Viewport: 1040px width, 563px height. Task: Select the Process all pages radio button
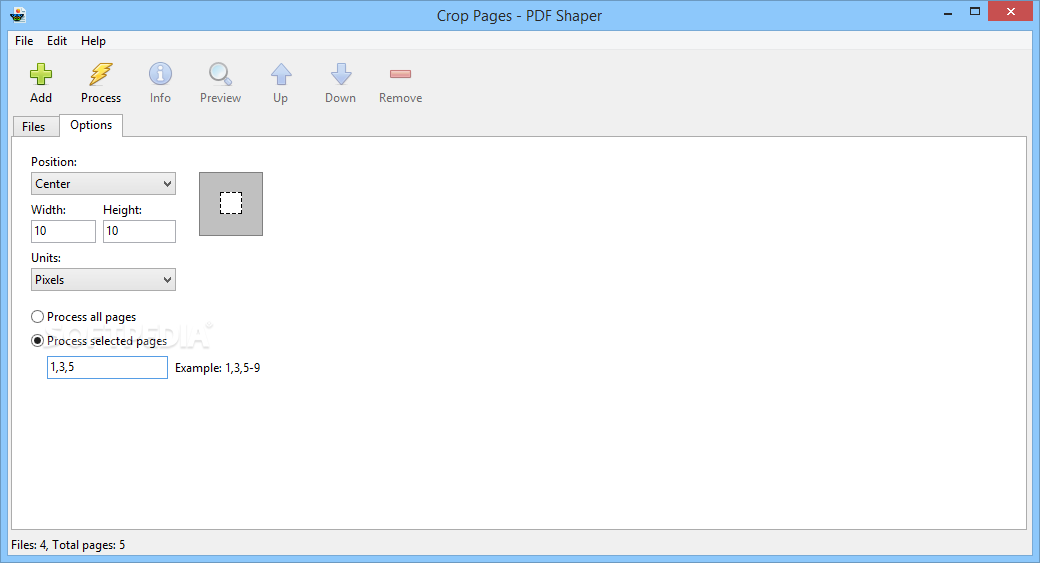(38, 317)
